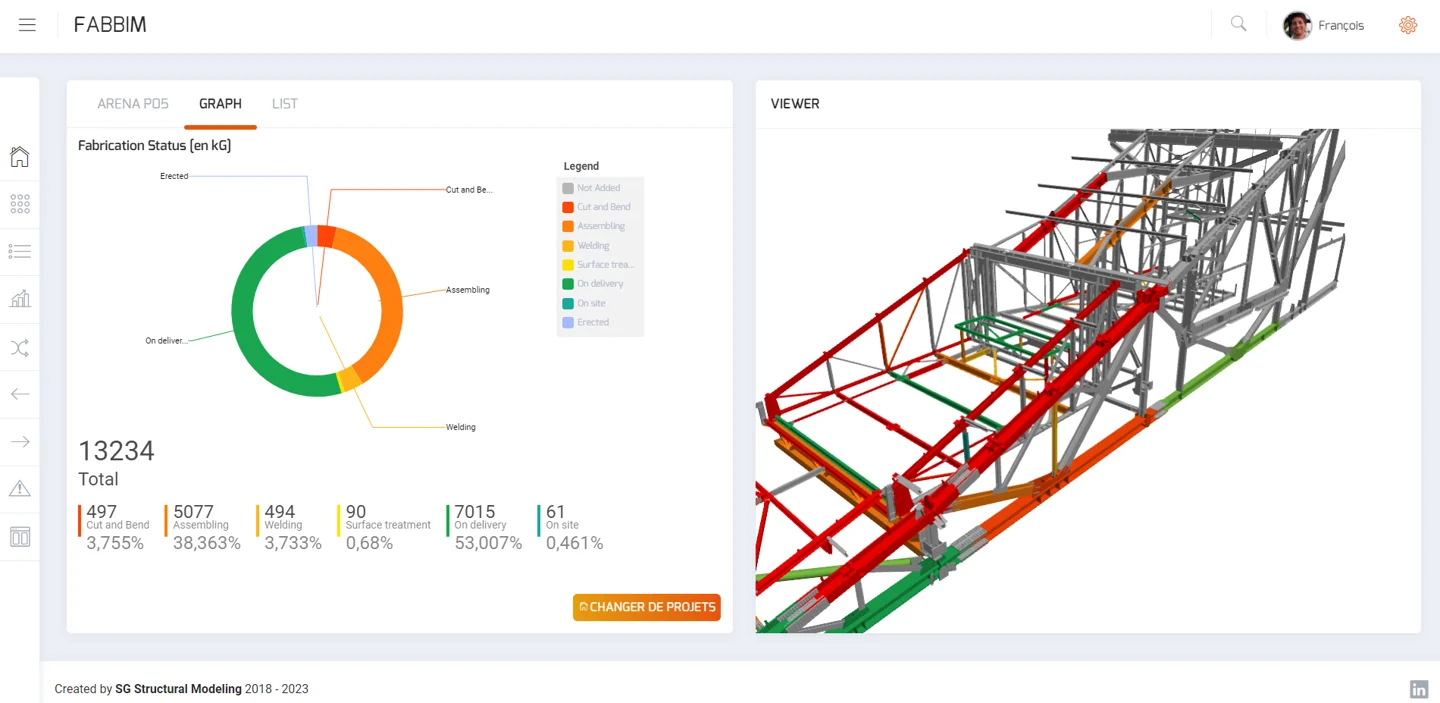Toggle the Surface trea... legend entry

[x=598, y=265]
